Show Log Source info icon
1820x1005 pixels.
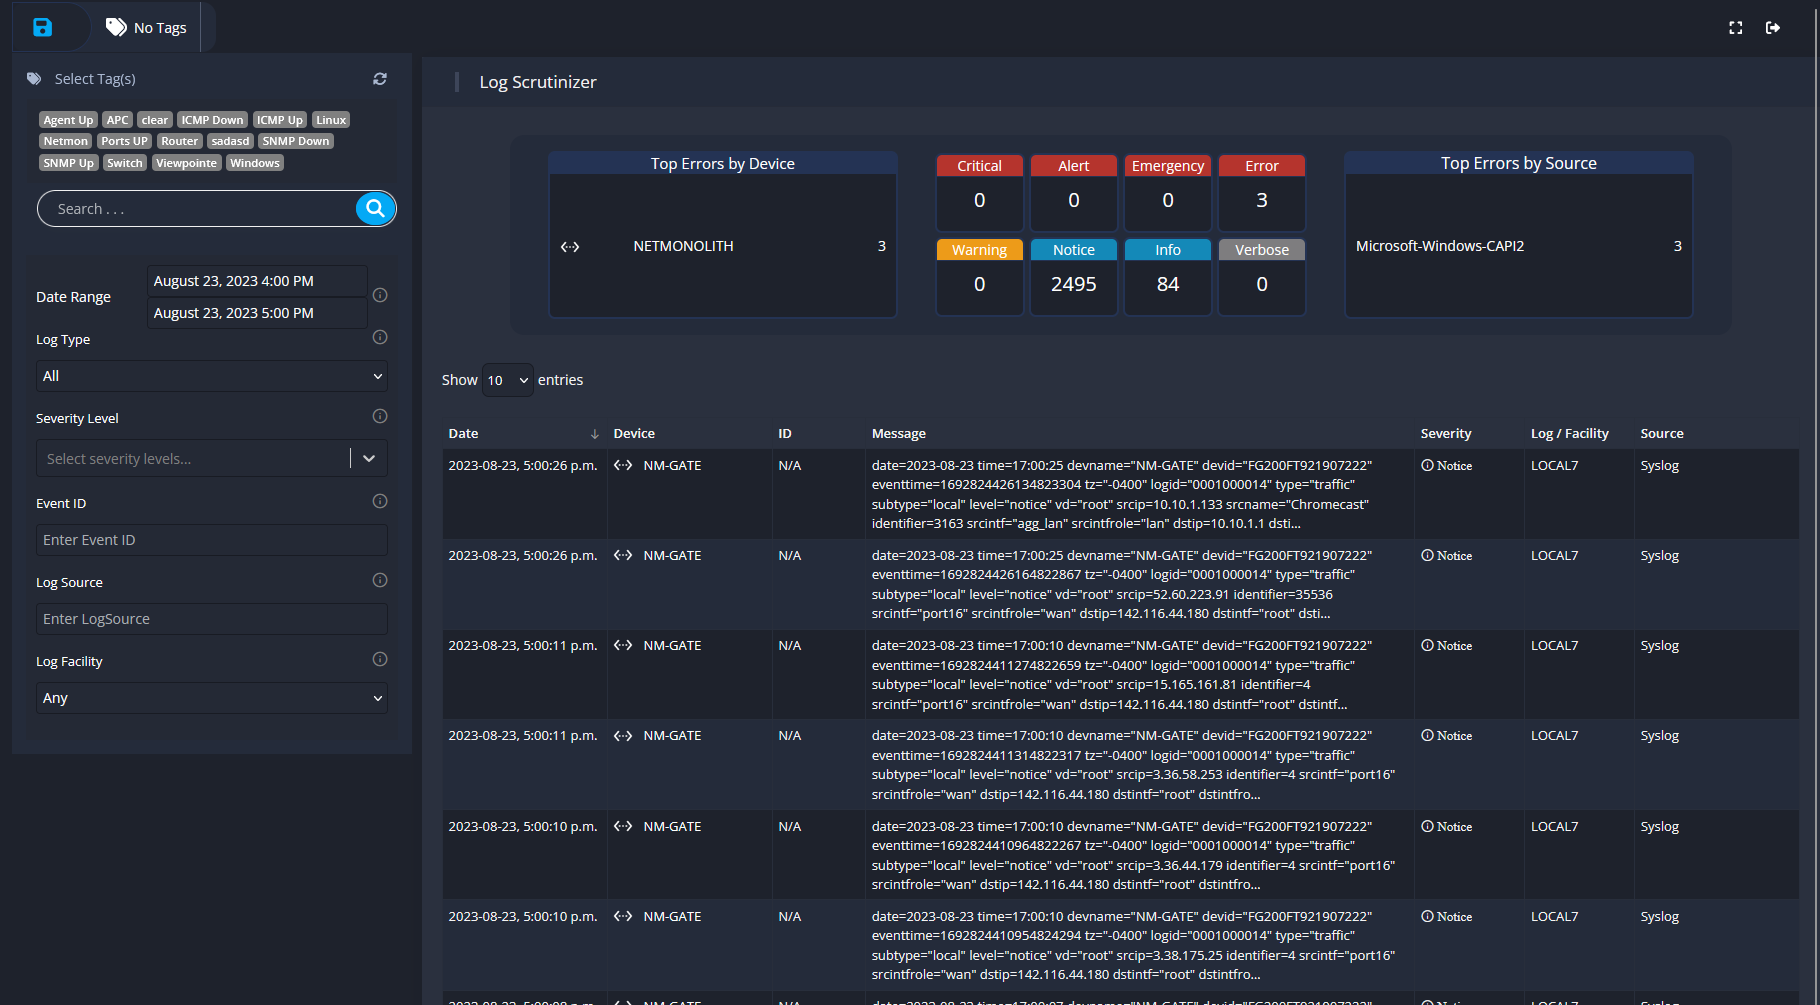point(380,580)
